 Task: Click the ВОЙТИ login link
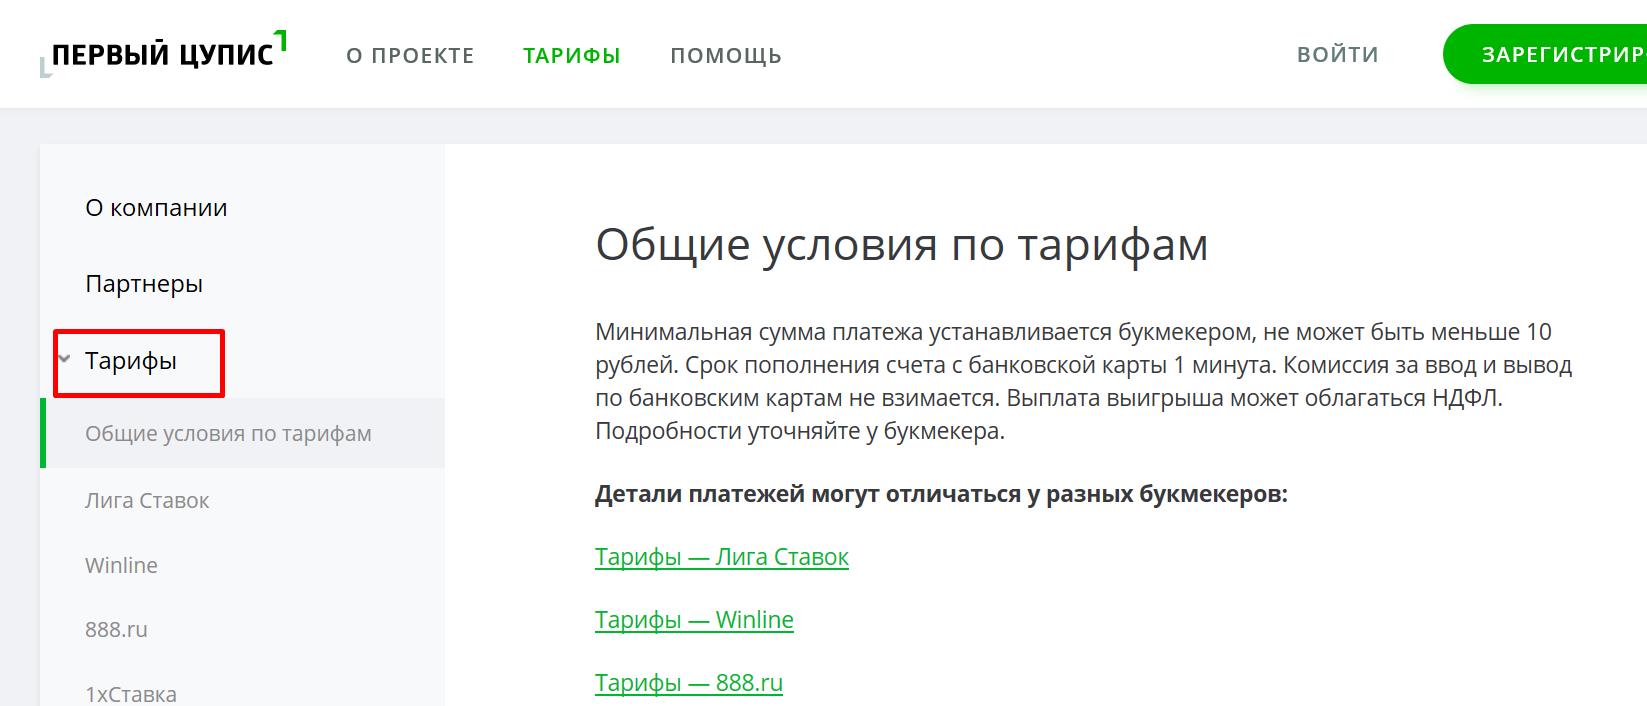1338,55
